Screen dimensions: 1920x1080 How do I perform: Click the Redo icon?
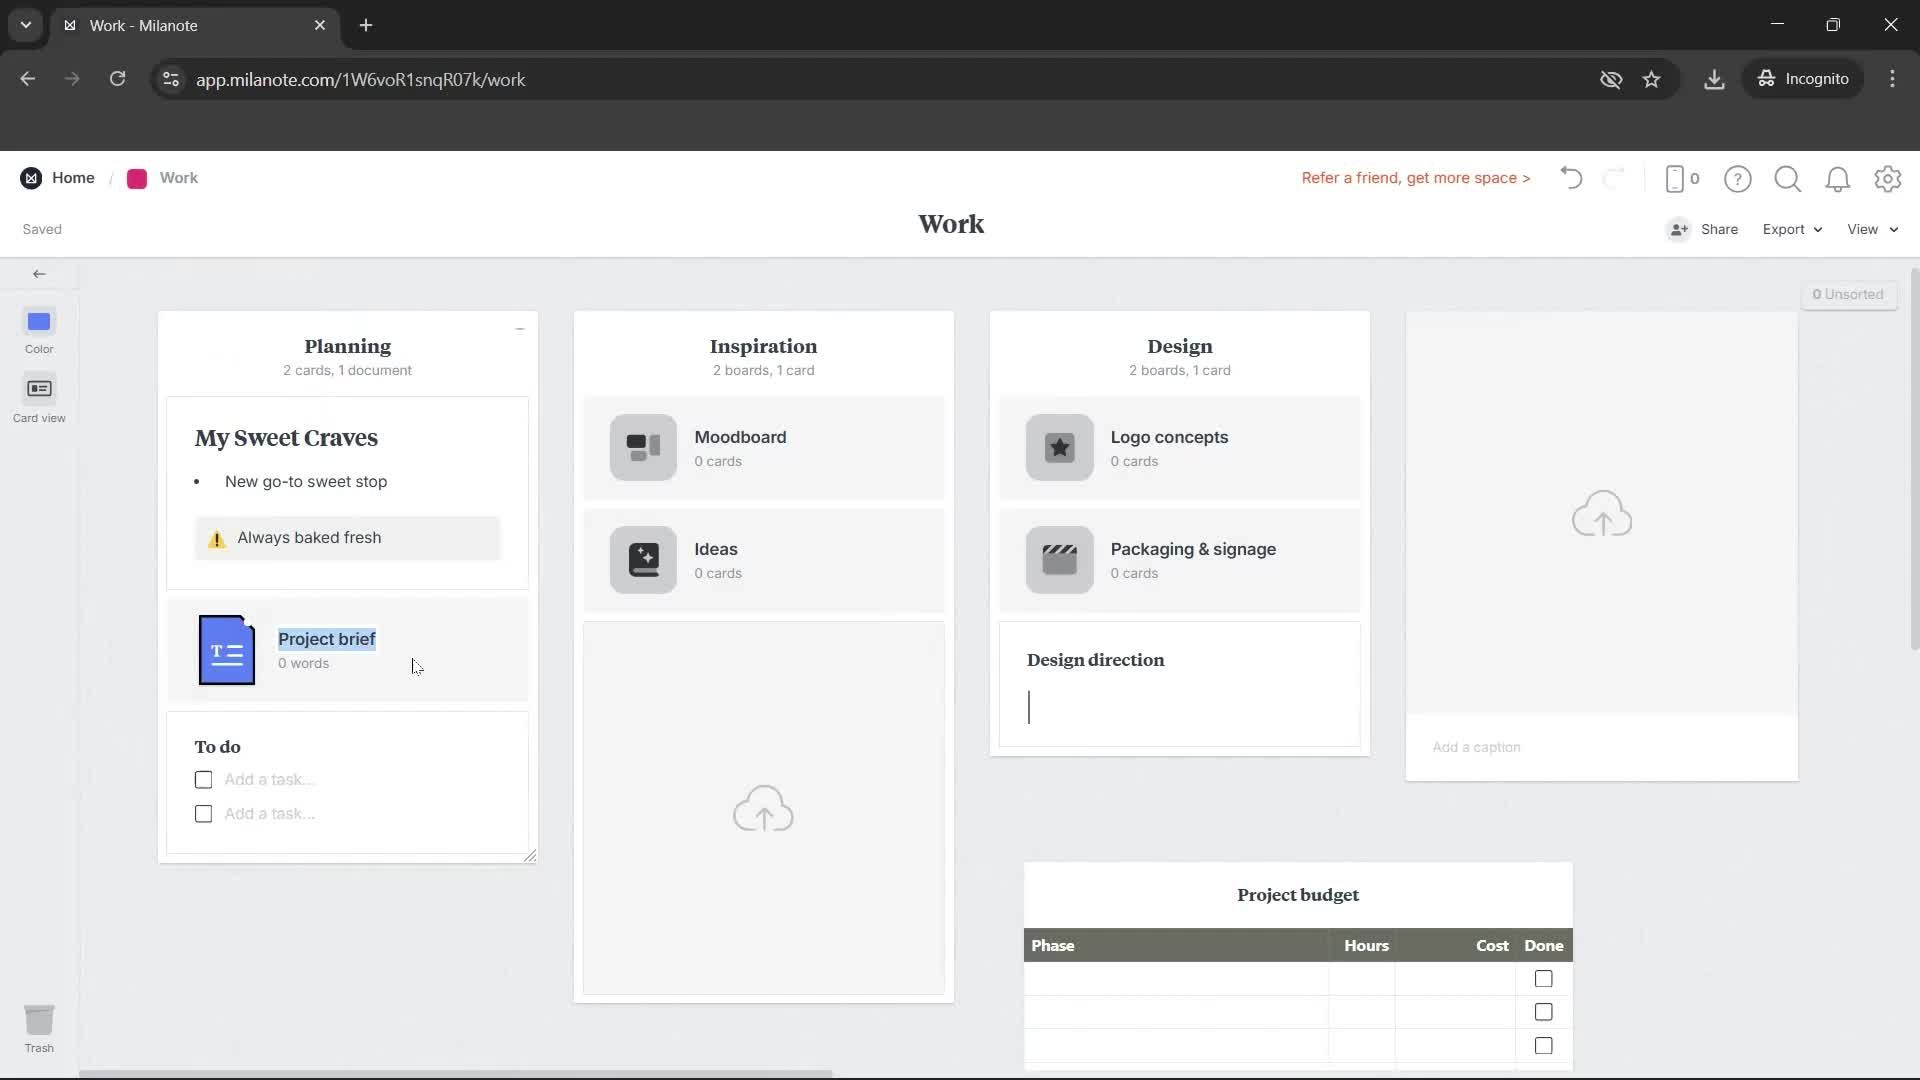click(1615, 178)
